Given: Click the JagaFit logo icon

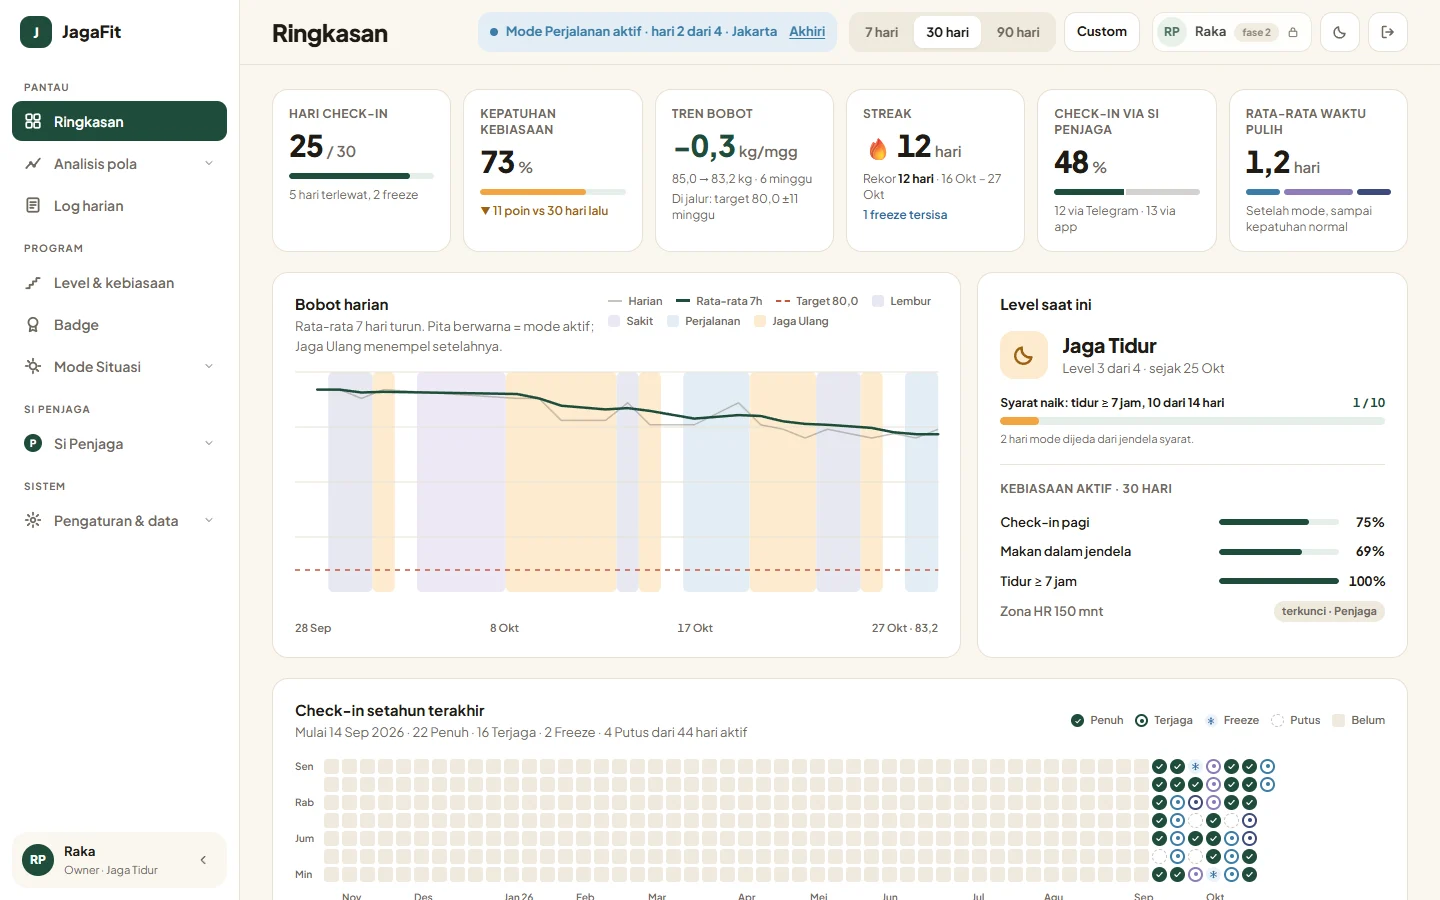Looking at the screenshot, I should (x=36, y=32).
